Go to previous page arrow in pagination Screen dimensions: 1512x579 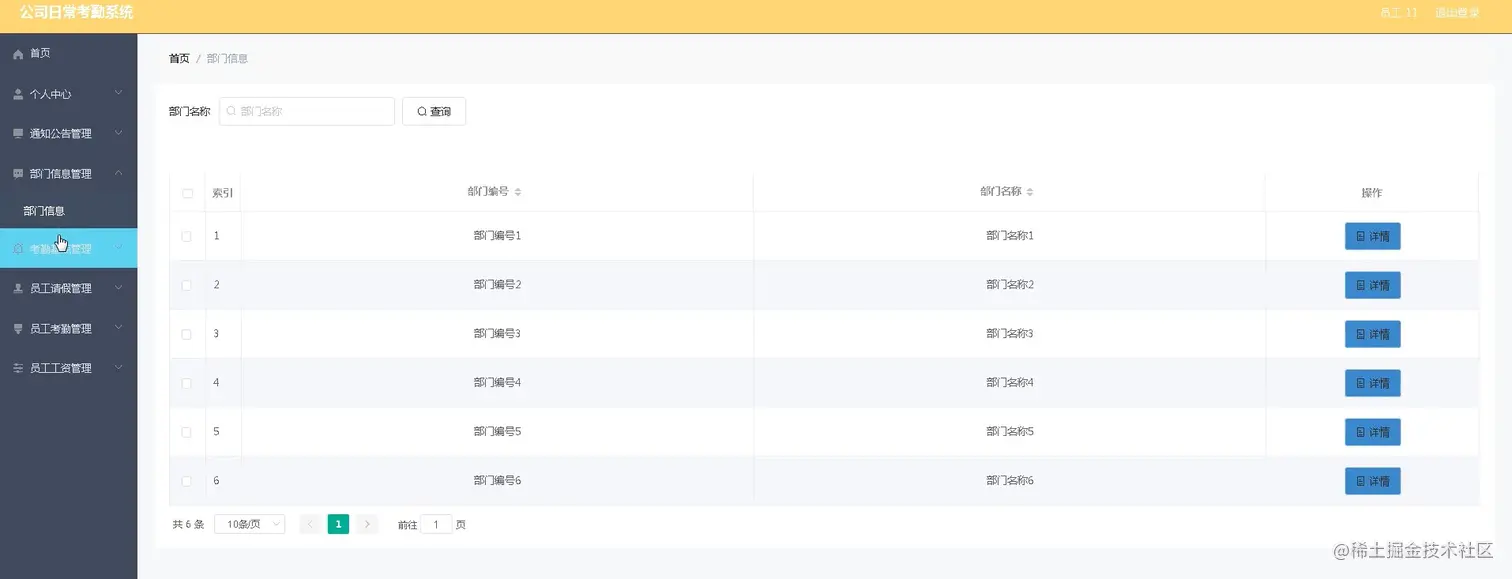310,524
